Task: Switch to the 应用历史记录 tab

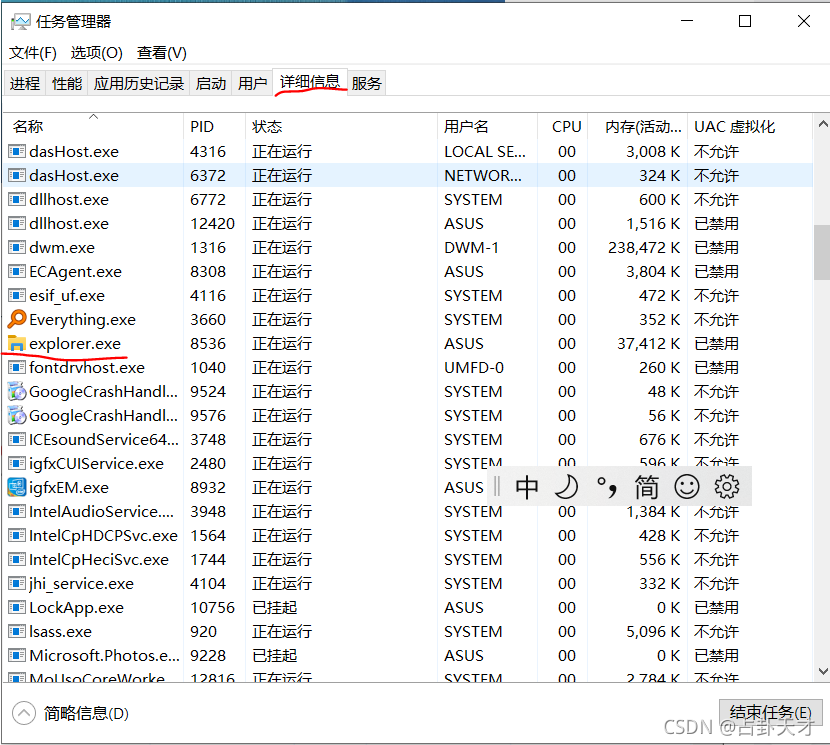Action: pos(139,83)
